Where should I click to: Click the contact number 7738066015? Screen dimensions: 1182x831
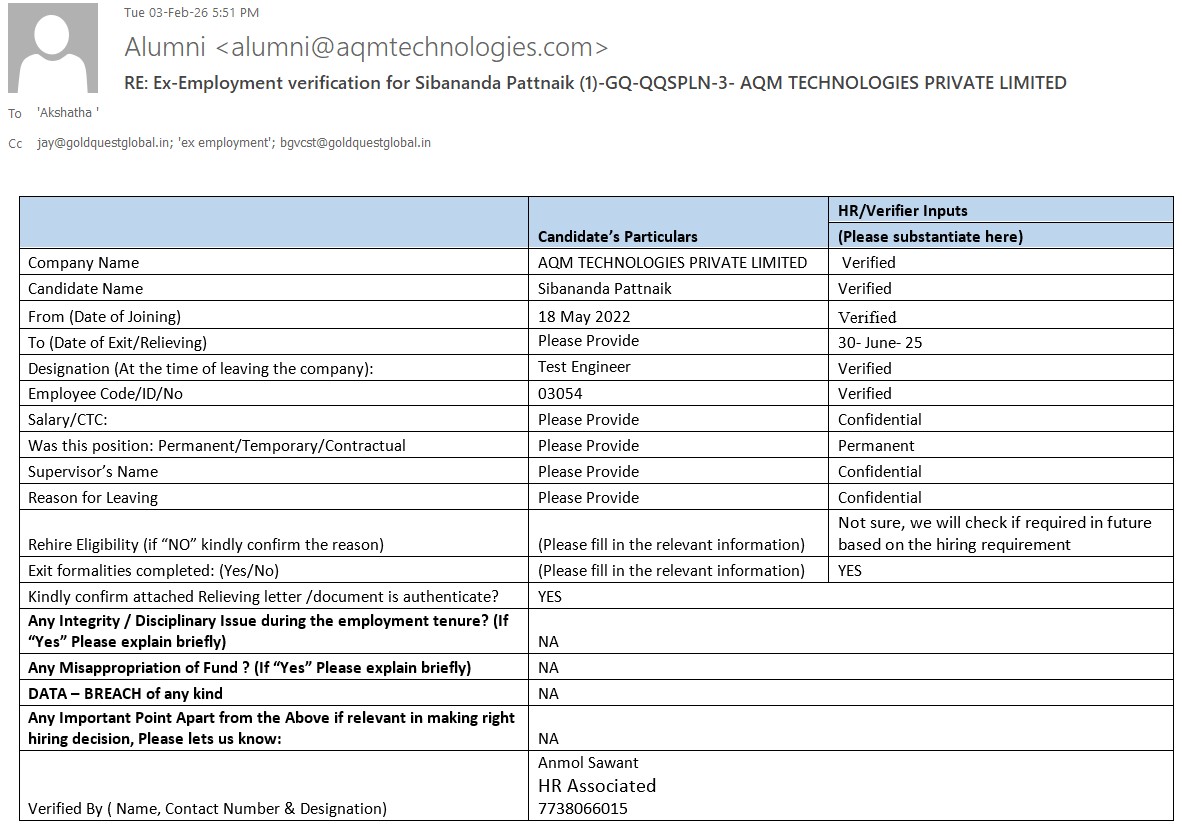pos(583,808)
